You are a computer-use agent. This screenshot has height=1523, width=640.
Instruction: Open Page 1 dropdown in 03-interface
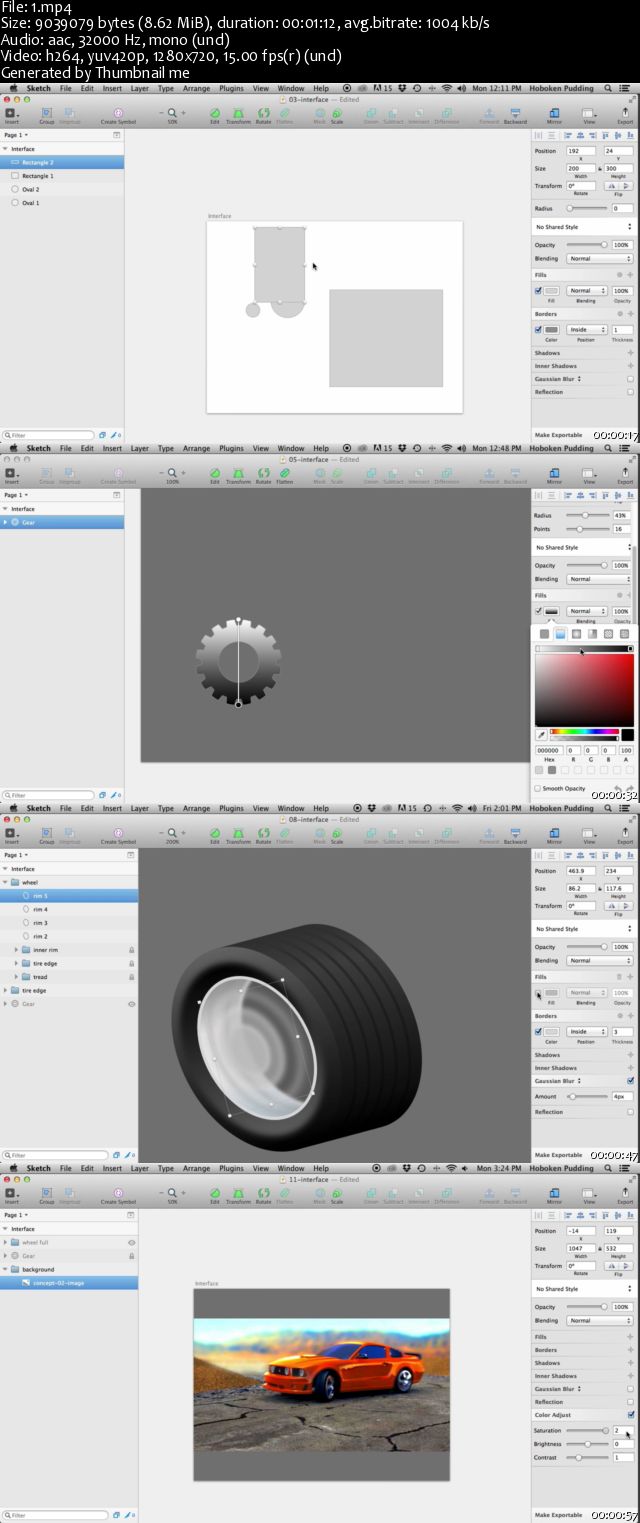click(x=17, y=134)
